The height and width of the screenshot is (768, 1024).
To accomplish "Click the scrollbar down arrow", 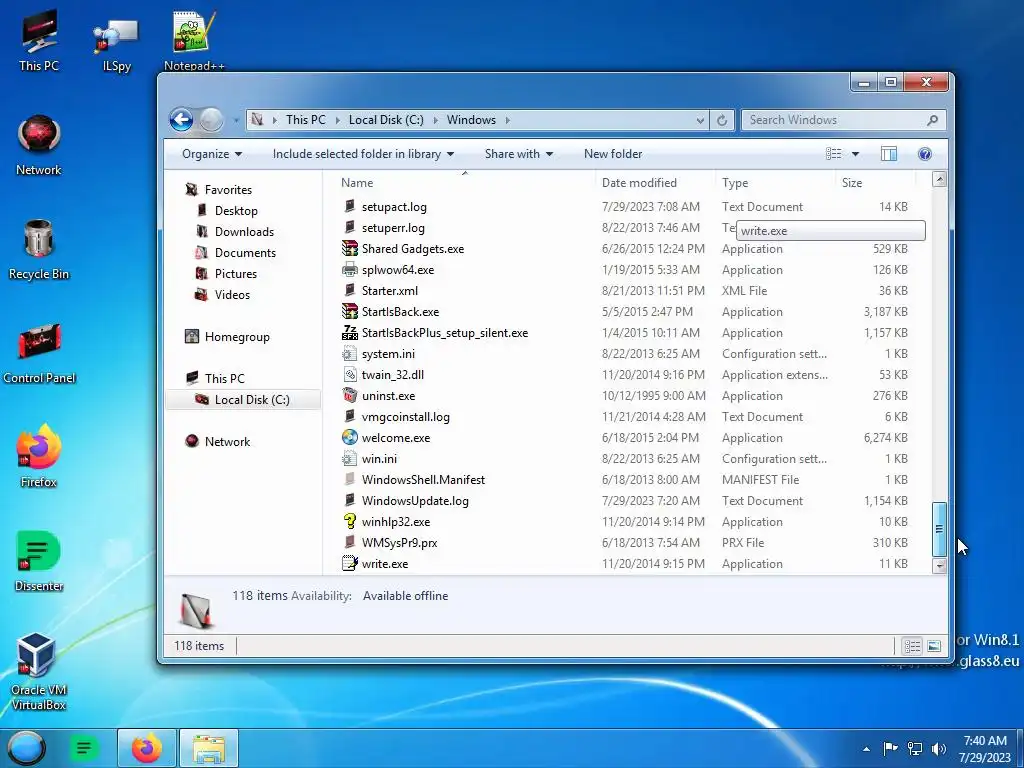I will click(x=939, y=566).
